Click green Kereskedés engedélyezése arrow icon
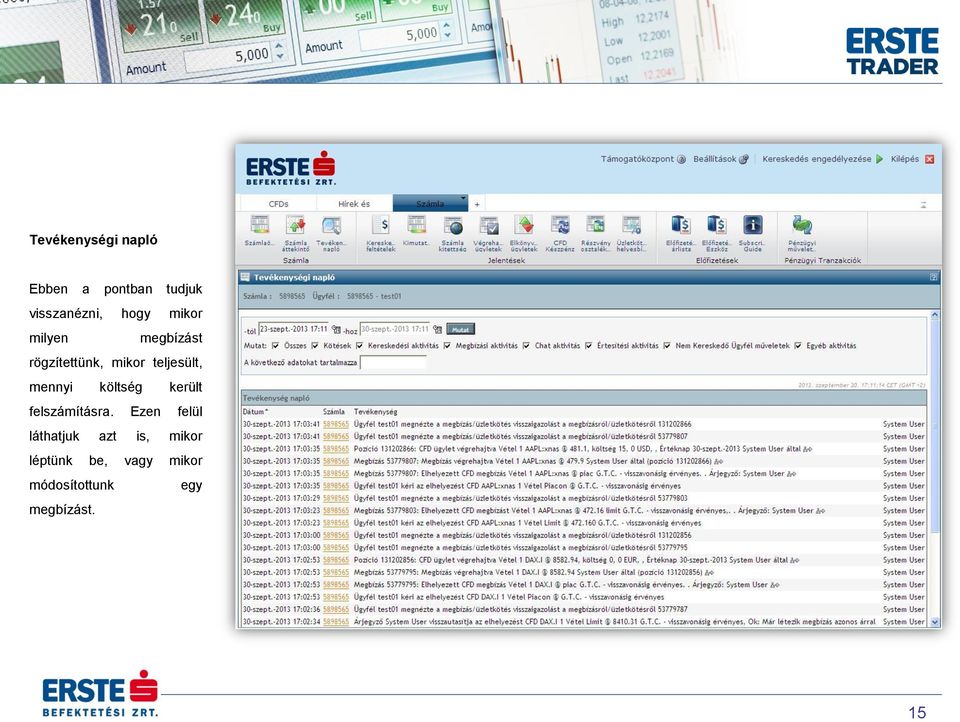This screenshot has height=722, width=960. pos(879,159)
